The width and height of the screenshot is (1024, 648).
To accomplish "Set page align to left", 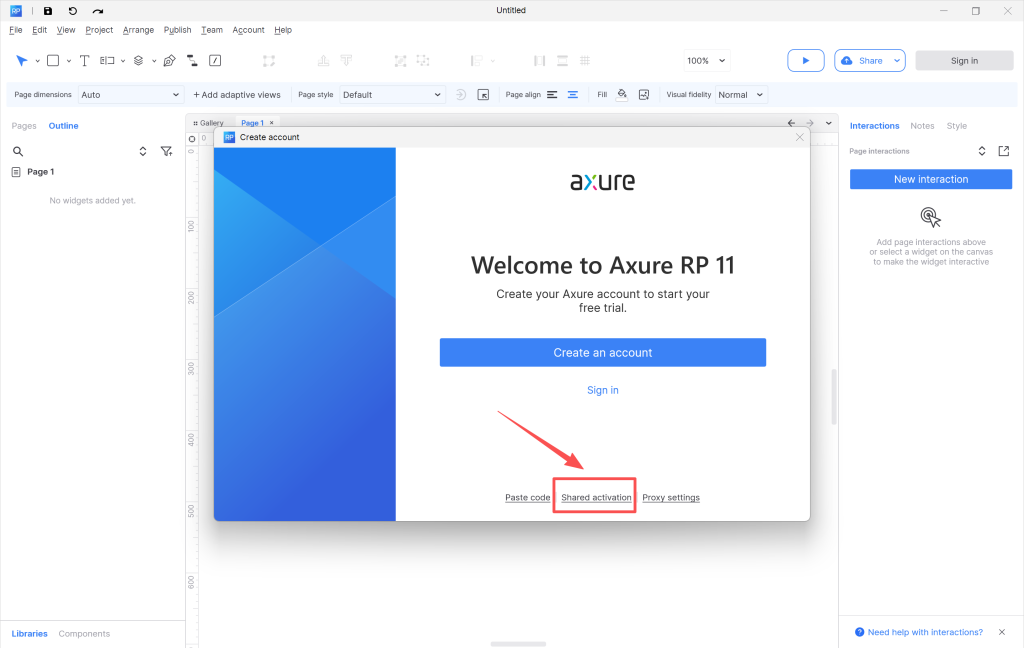I will [552, 95].
